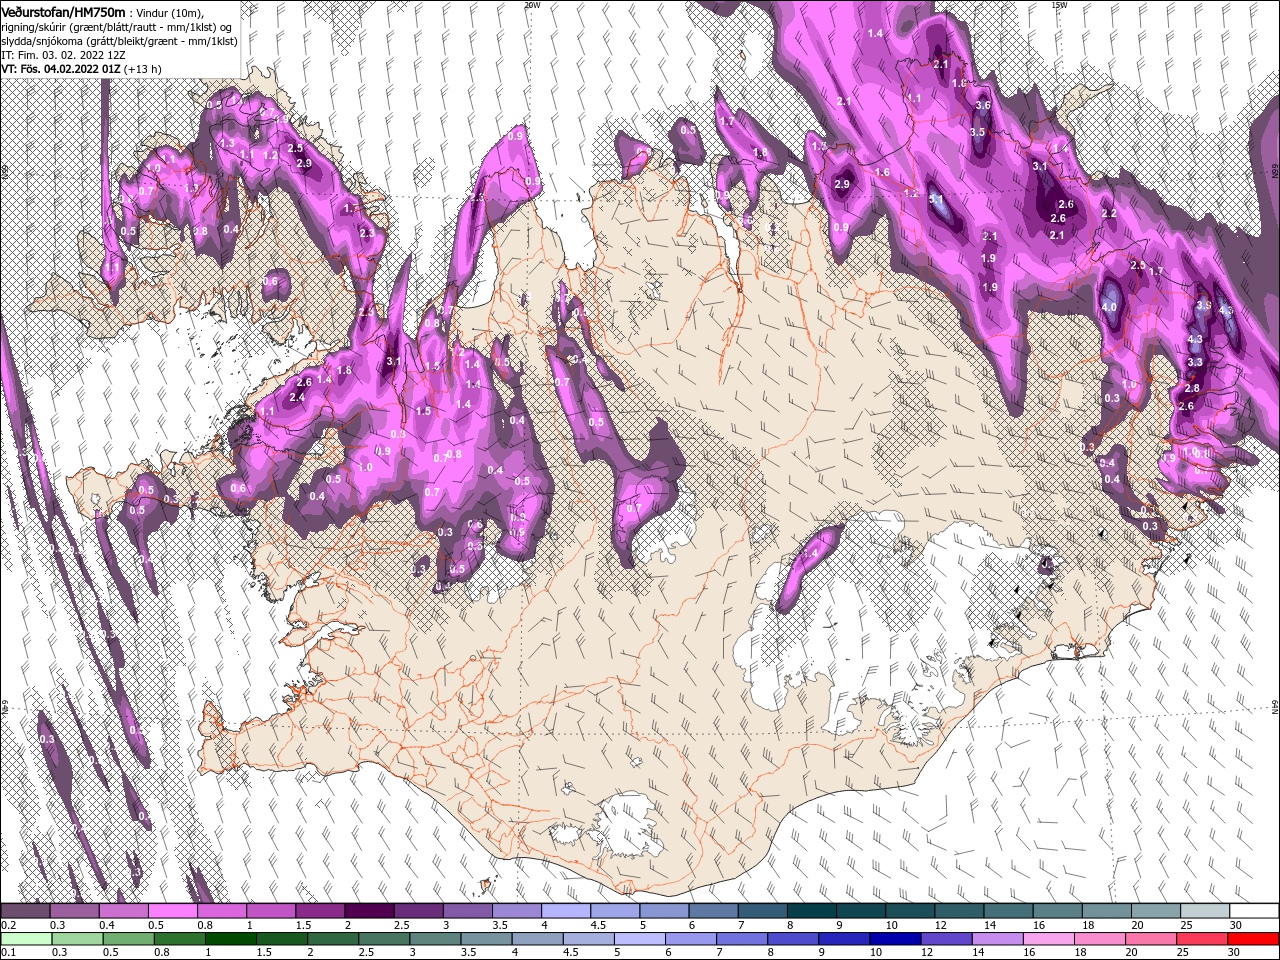Click the '0.1' label under the bottom scale

(x=9, y=952)
